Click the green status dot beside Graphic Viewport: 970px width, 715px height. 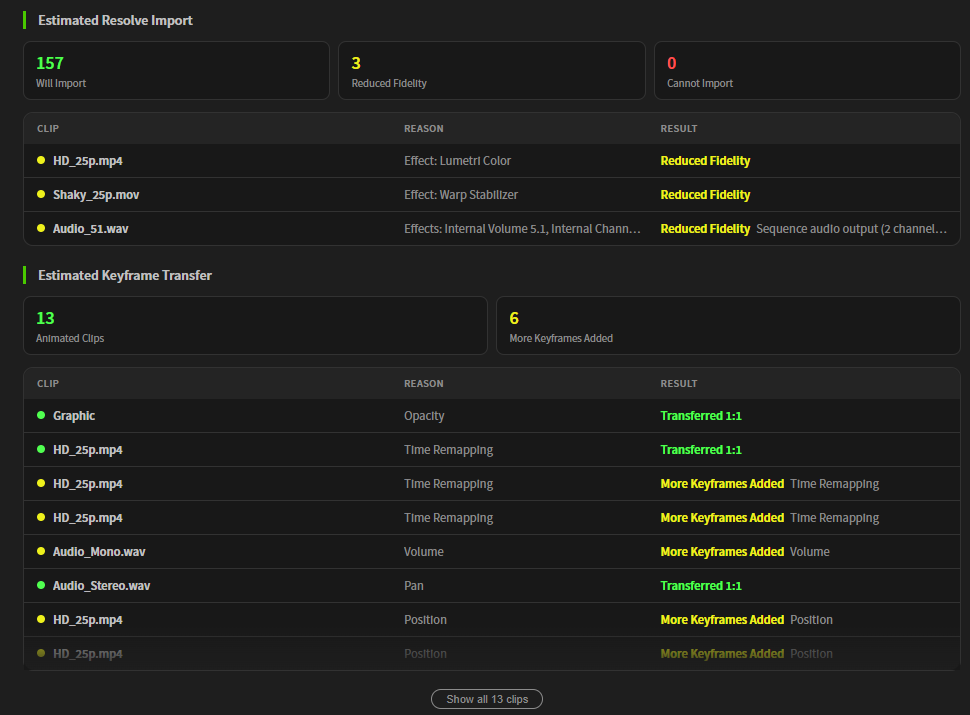(41, 415)
